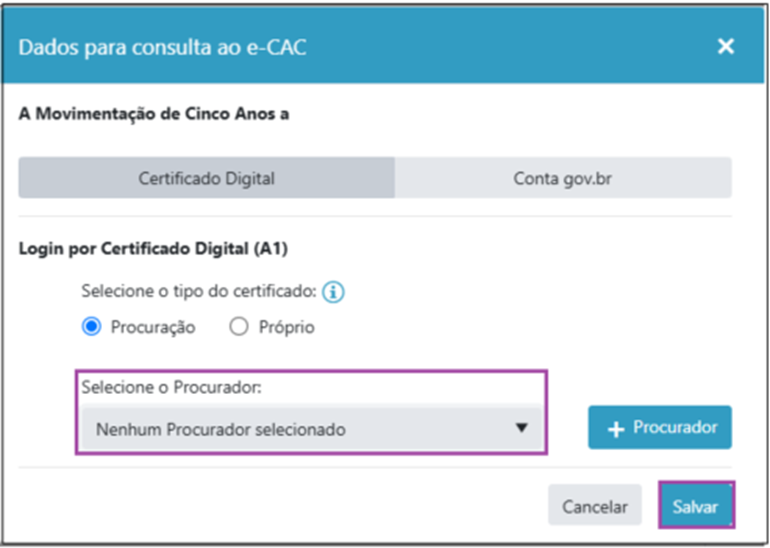
Task: Expand the Procurador dropdown arrow
Action: 522,428
